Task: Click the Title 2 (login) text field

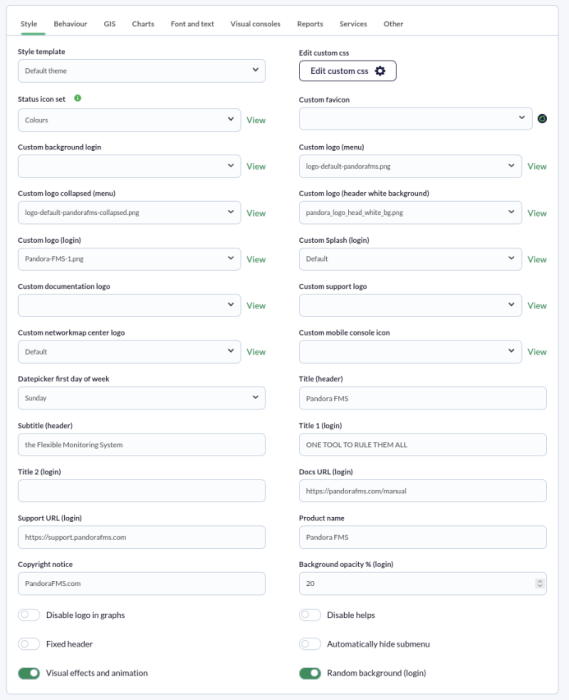Action: [x=141, y=491]
